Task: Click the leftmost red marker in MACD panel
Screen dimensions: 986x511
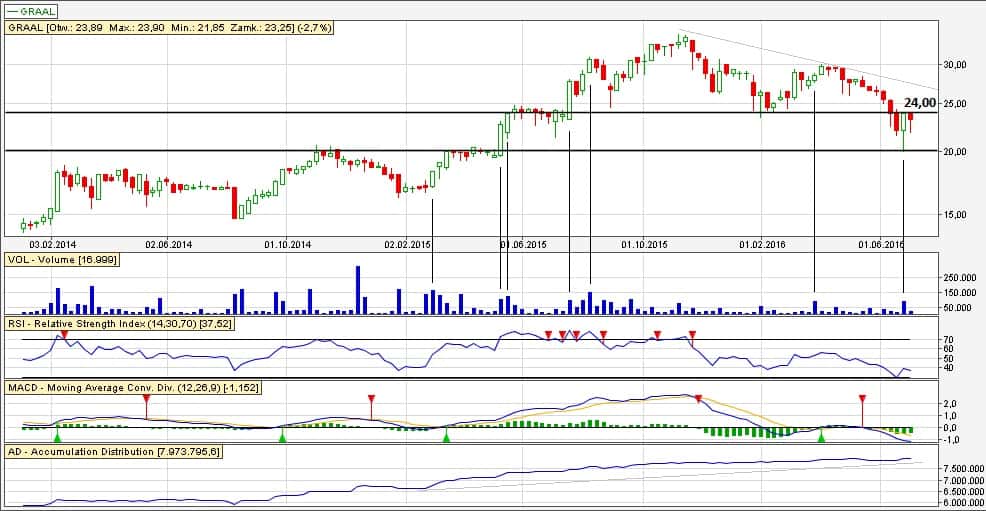Action: pyautogui.click(x=146, y=399)
